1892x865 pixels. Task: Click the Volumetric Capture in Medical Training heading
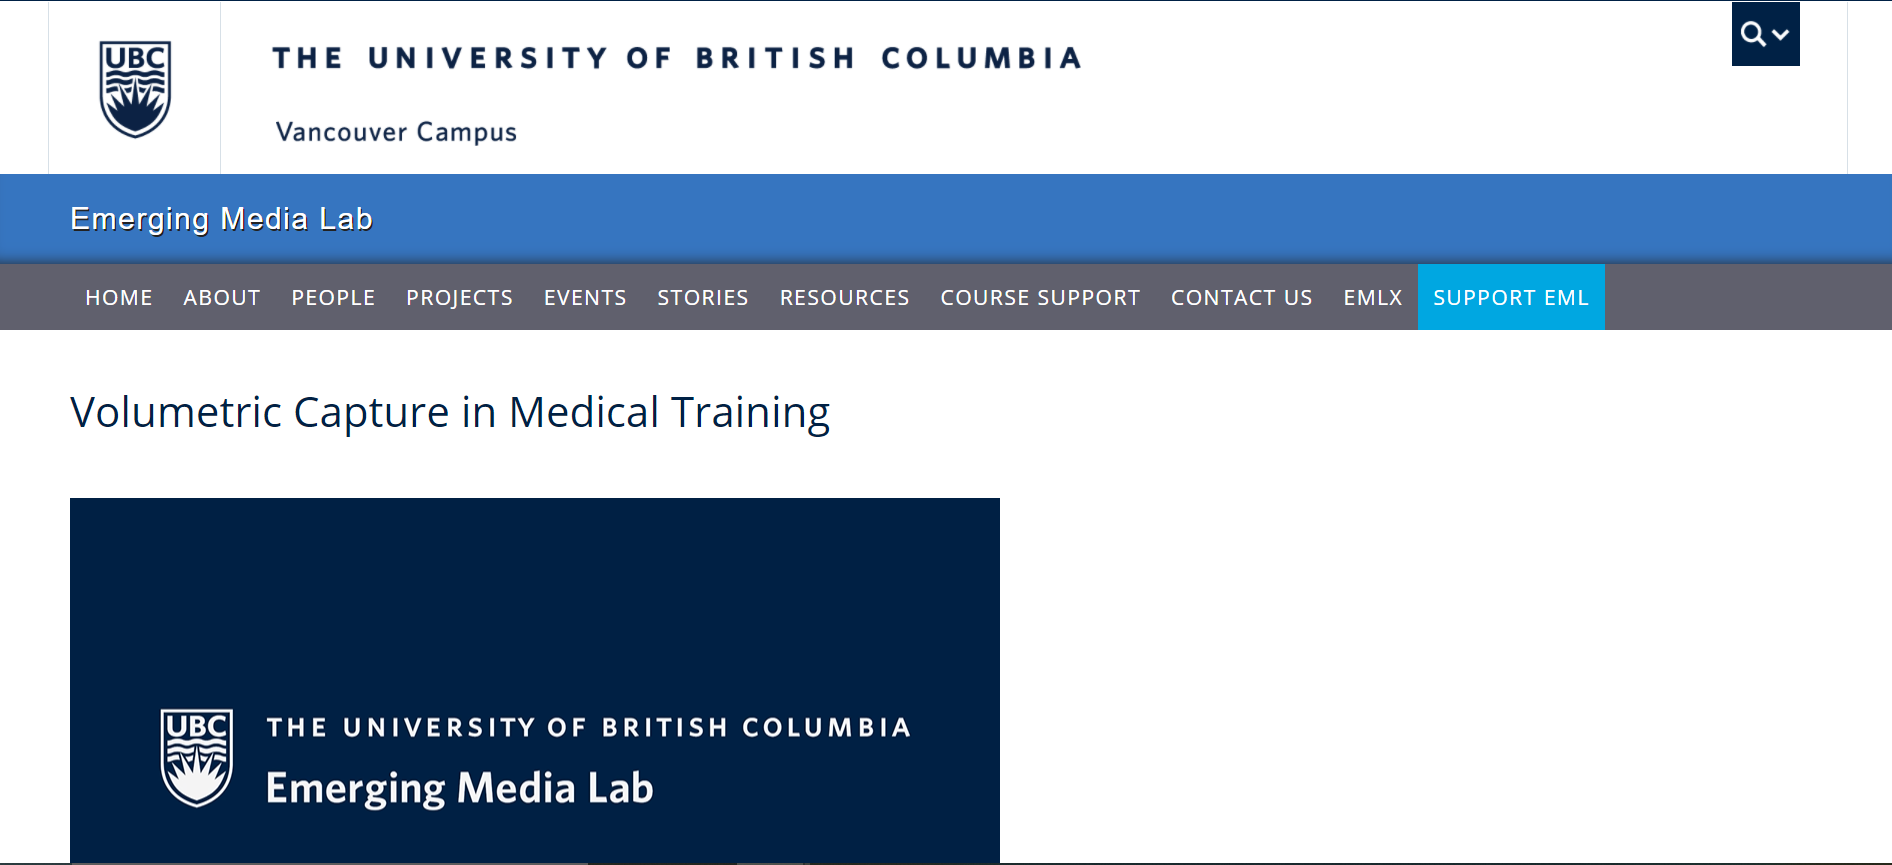pos(450,412)
